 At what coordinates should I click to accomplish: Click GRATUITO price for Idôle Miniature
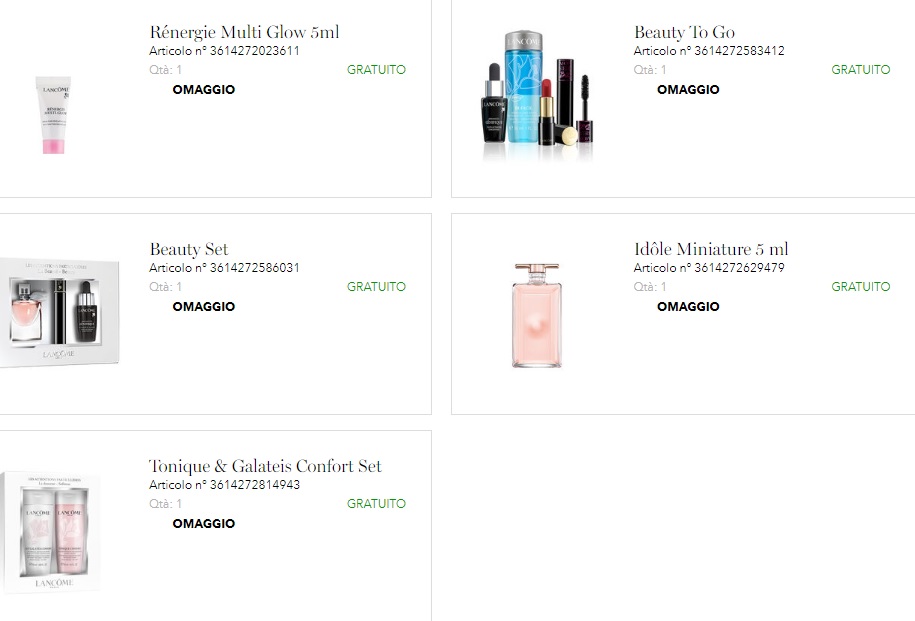861,287
